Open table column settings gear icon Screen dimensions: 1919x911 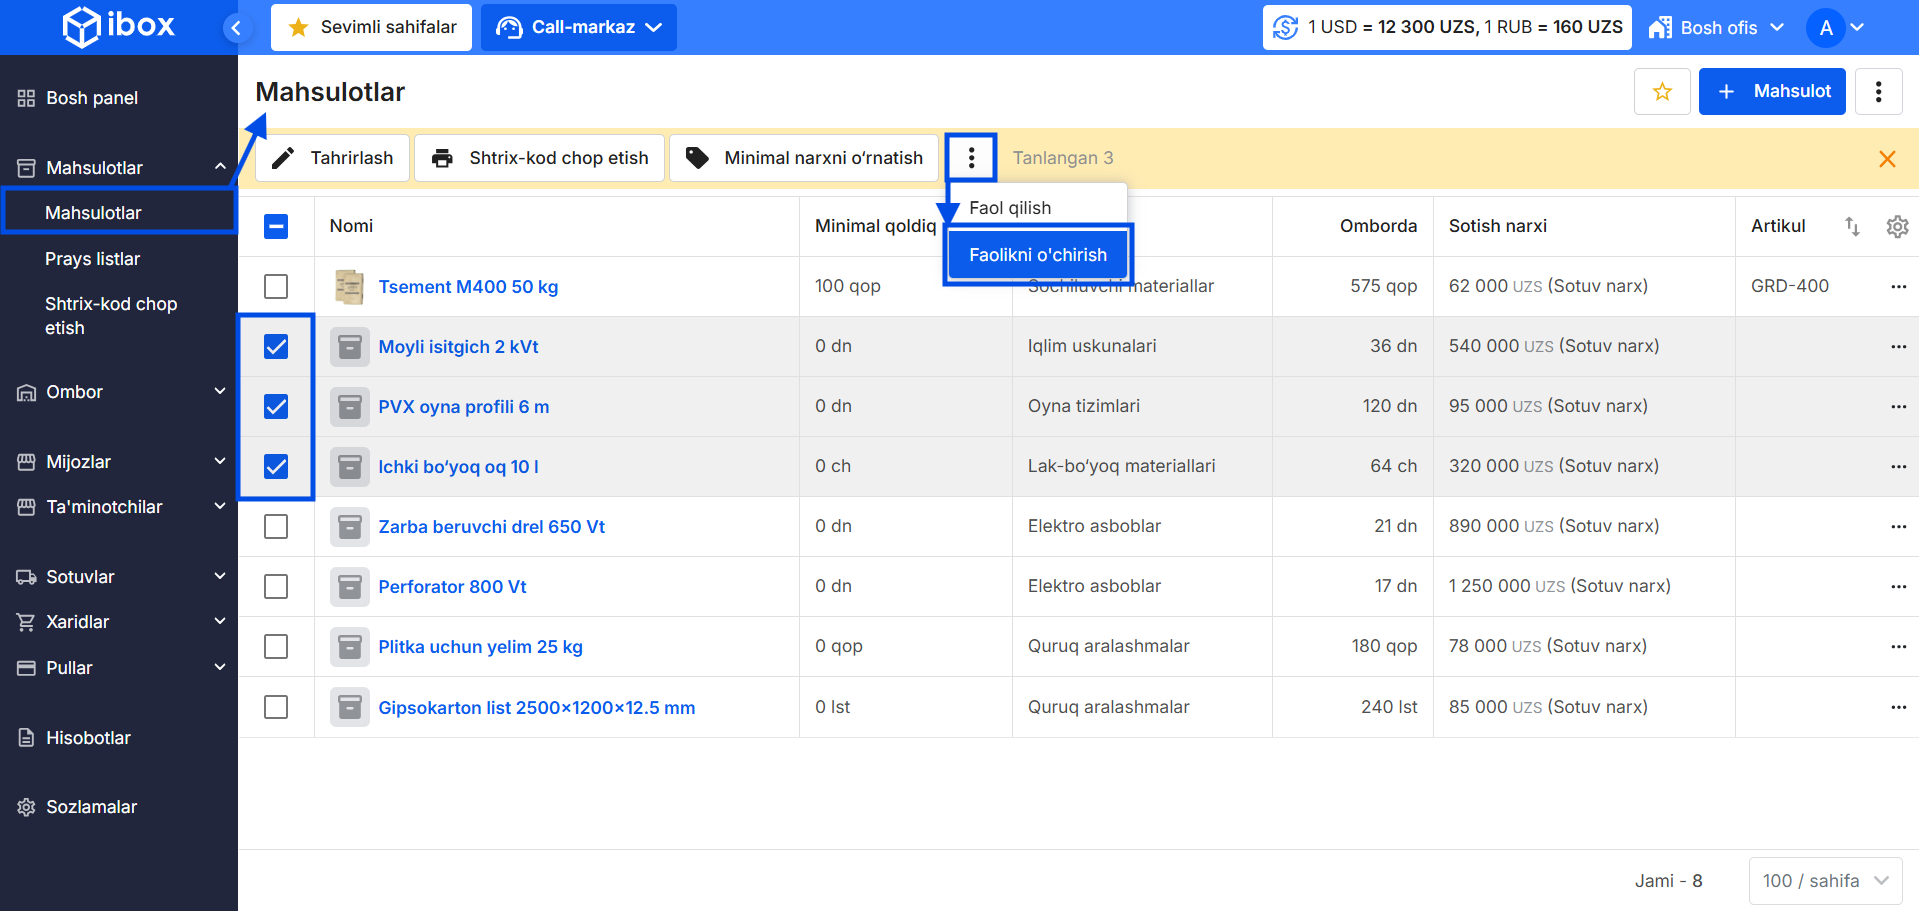pyautogui.click(x=1896, y=227)
